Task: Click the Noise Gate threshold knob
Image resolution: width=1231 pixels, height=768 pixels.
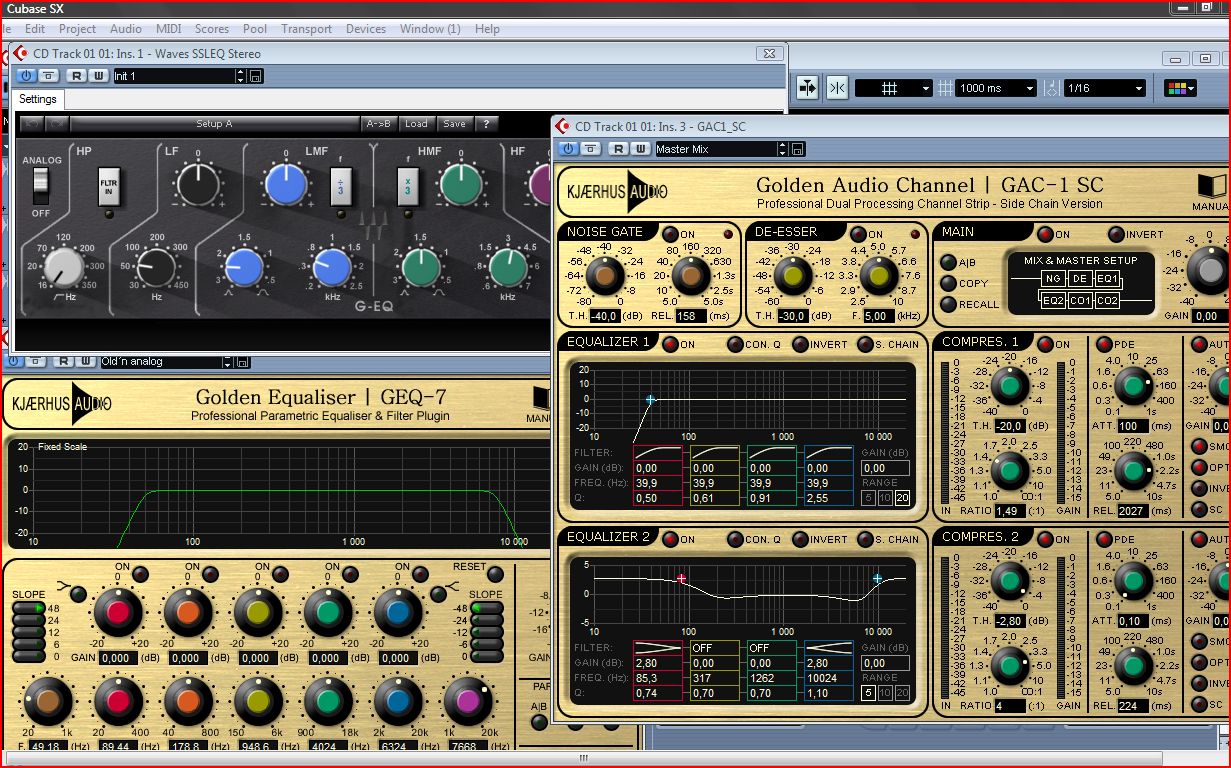Action: tap(605, 276)
